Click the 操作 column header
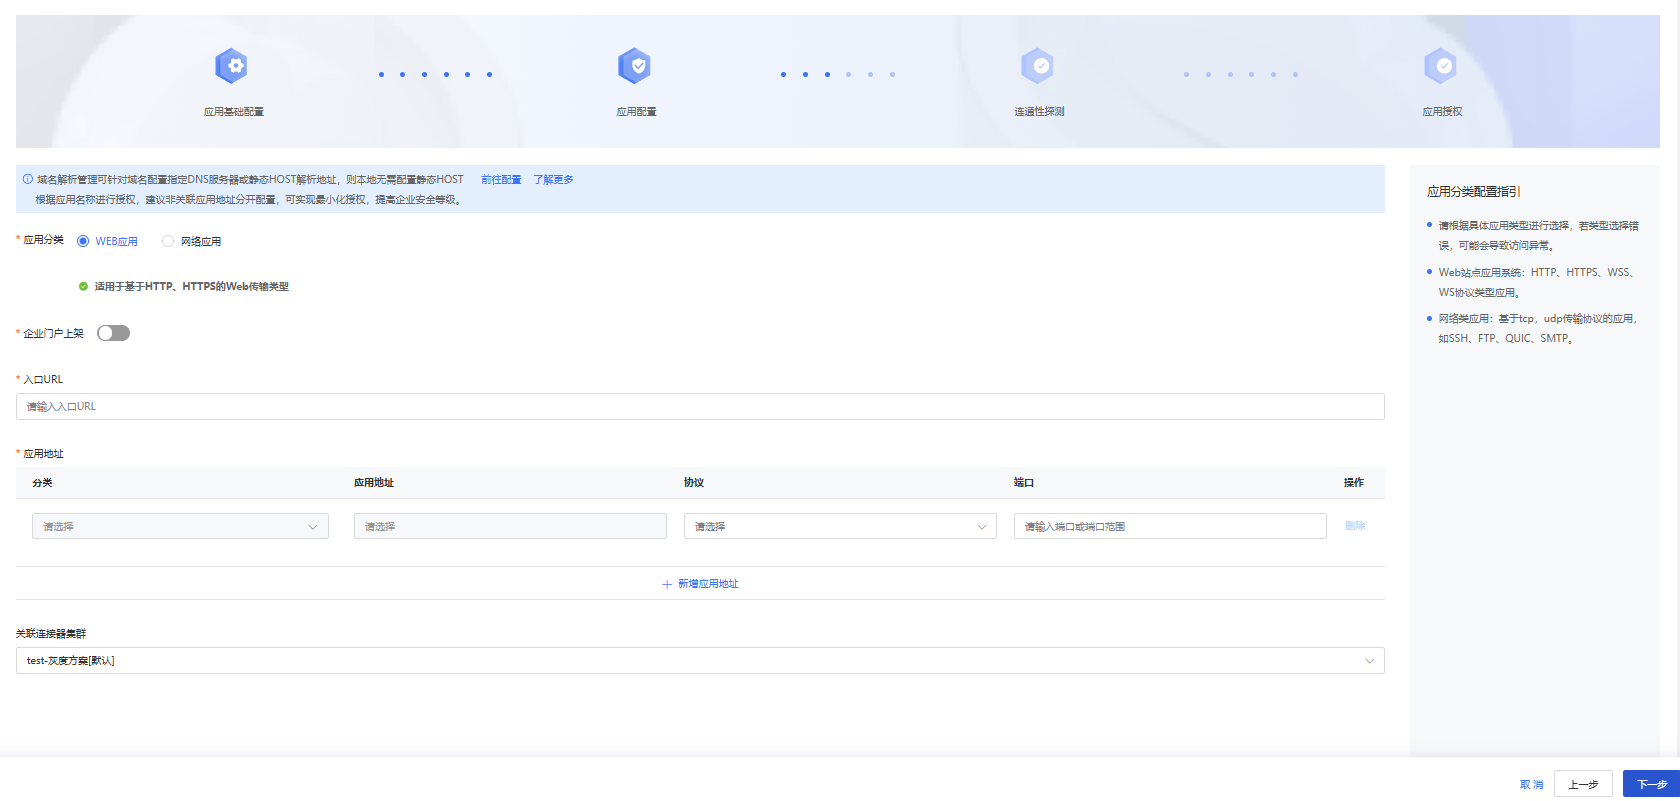The height and width of the screenshot is (801, 1680). [1354, 483]
